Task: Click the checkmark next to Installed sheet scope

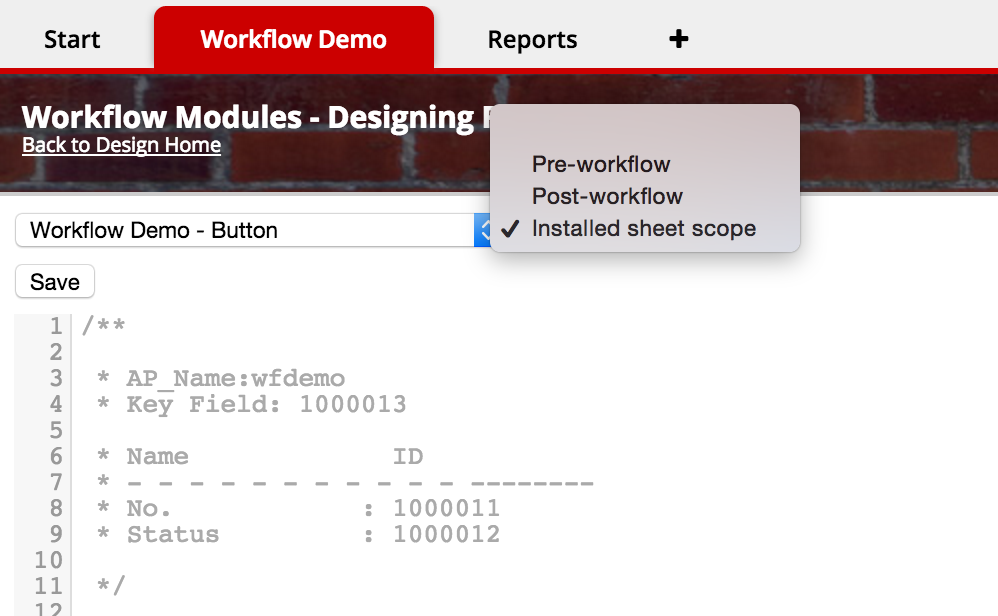Action: click(510, 228)
